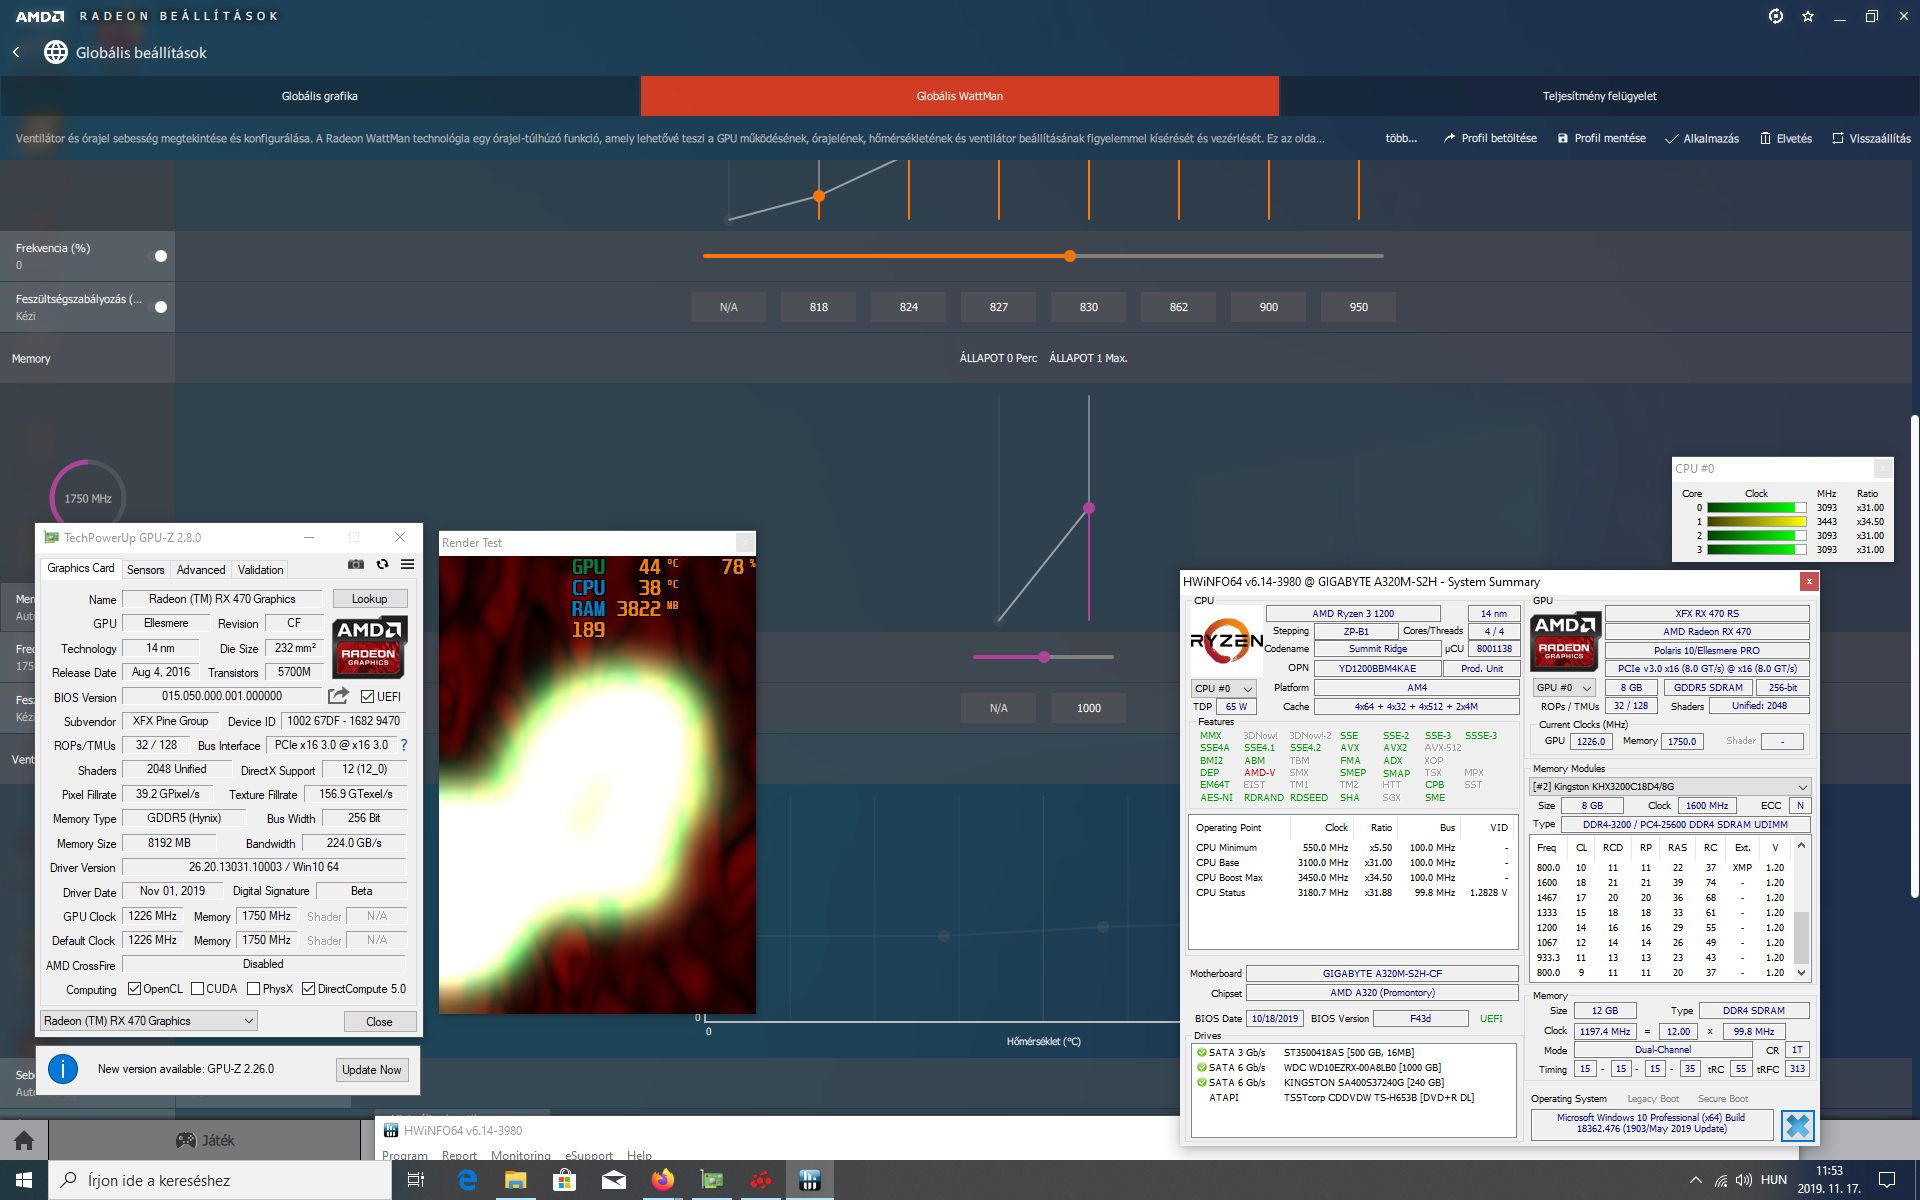
Task: Click the blue info icon in GPU-Z update bar
Action: (63, 1069)
